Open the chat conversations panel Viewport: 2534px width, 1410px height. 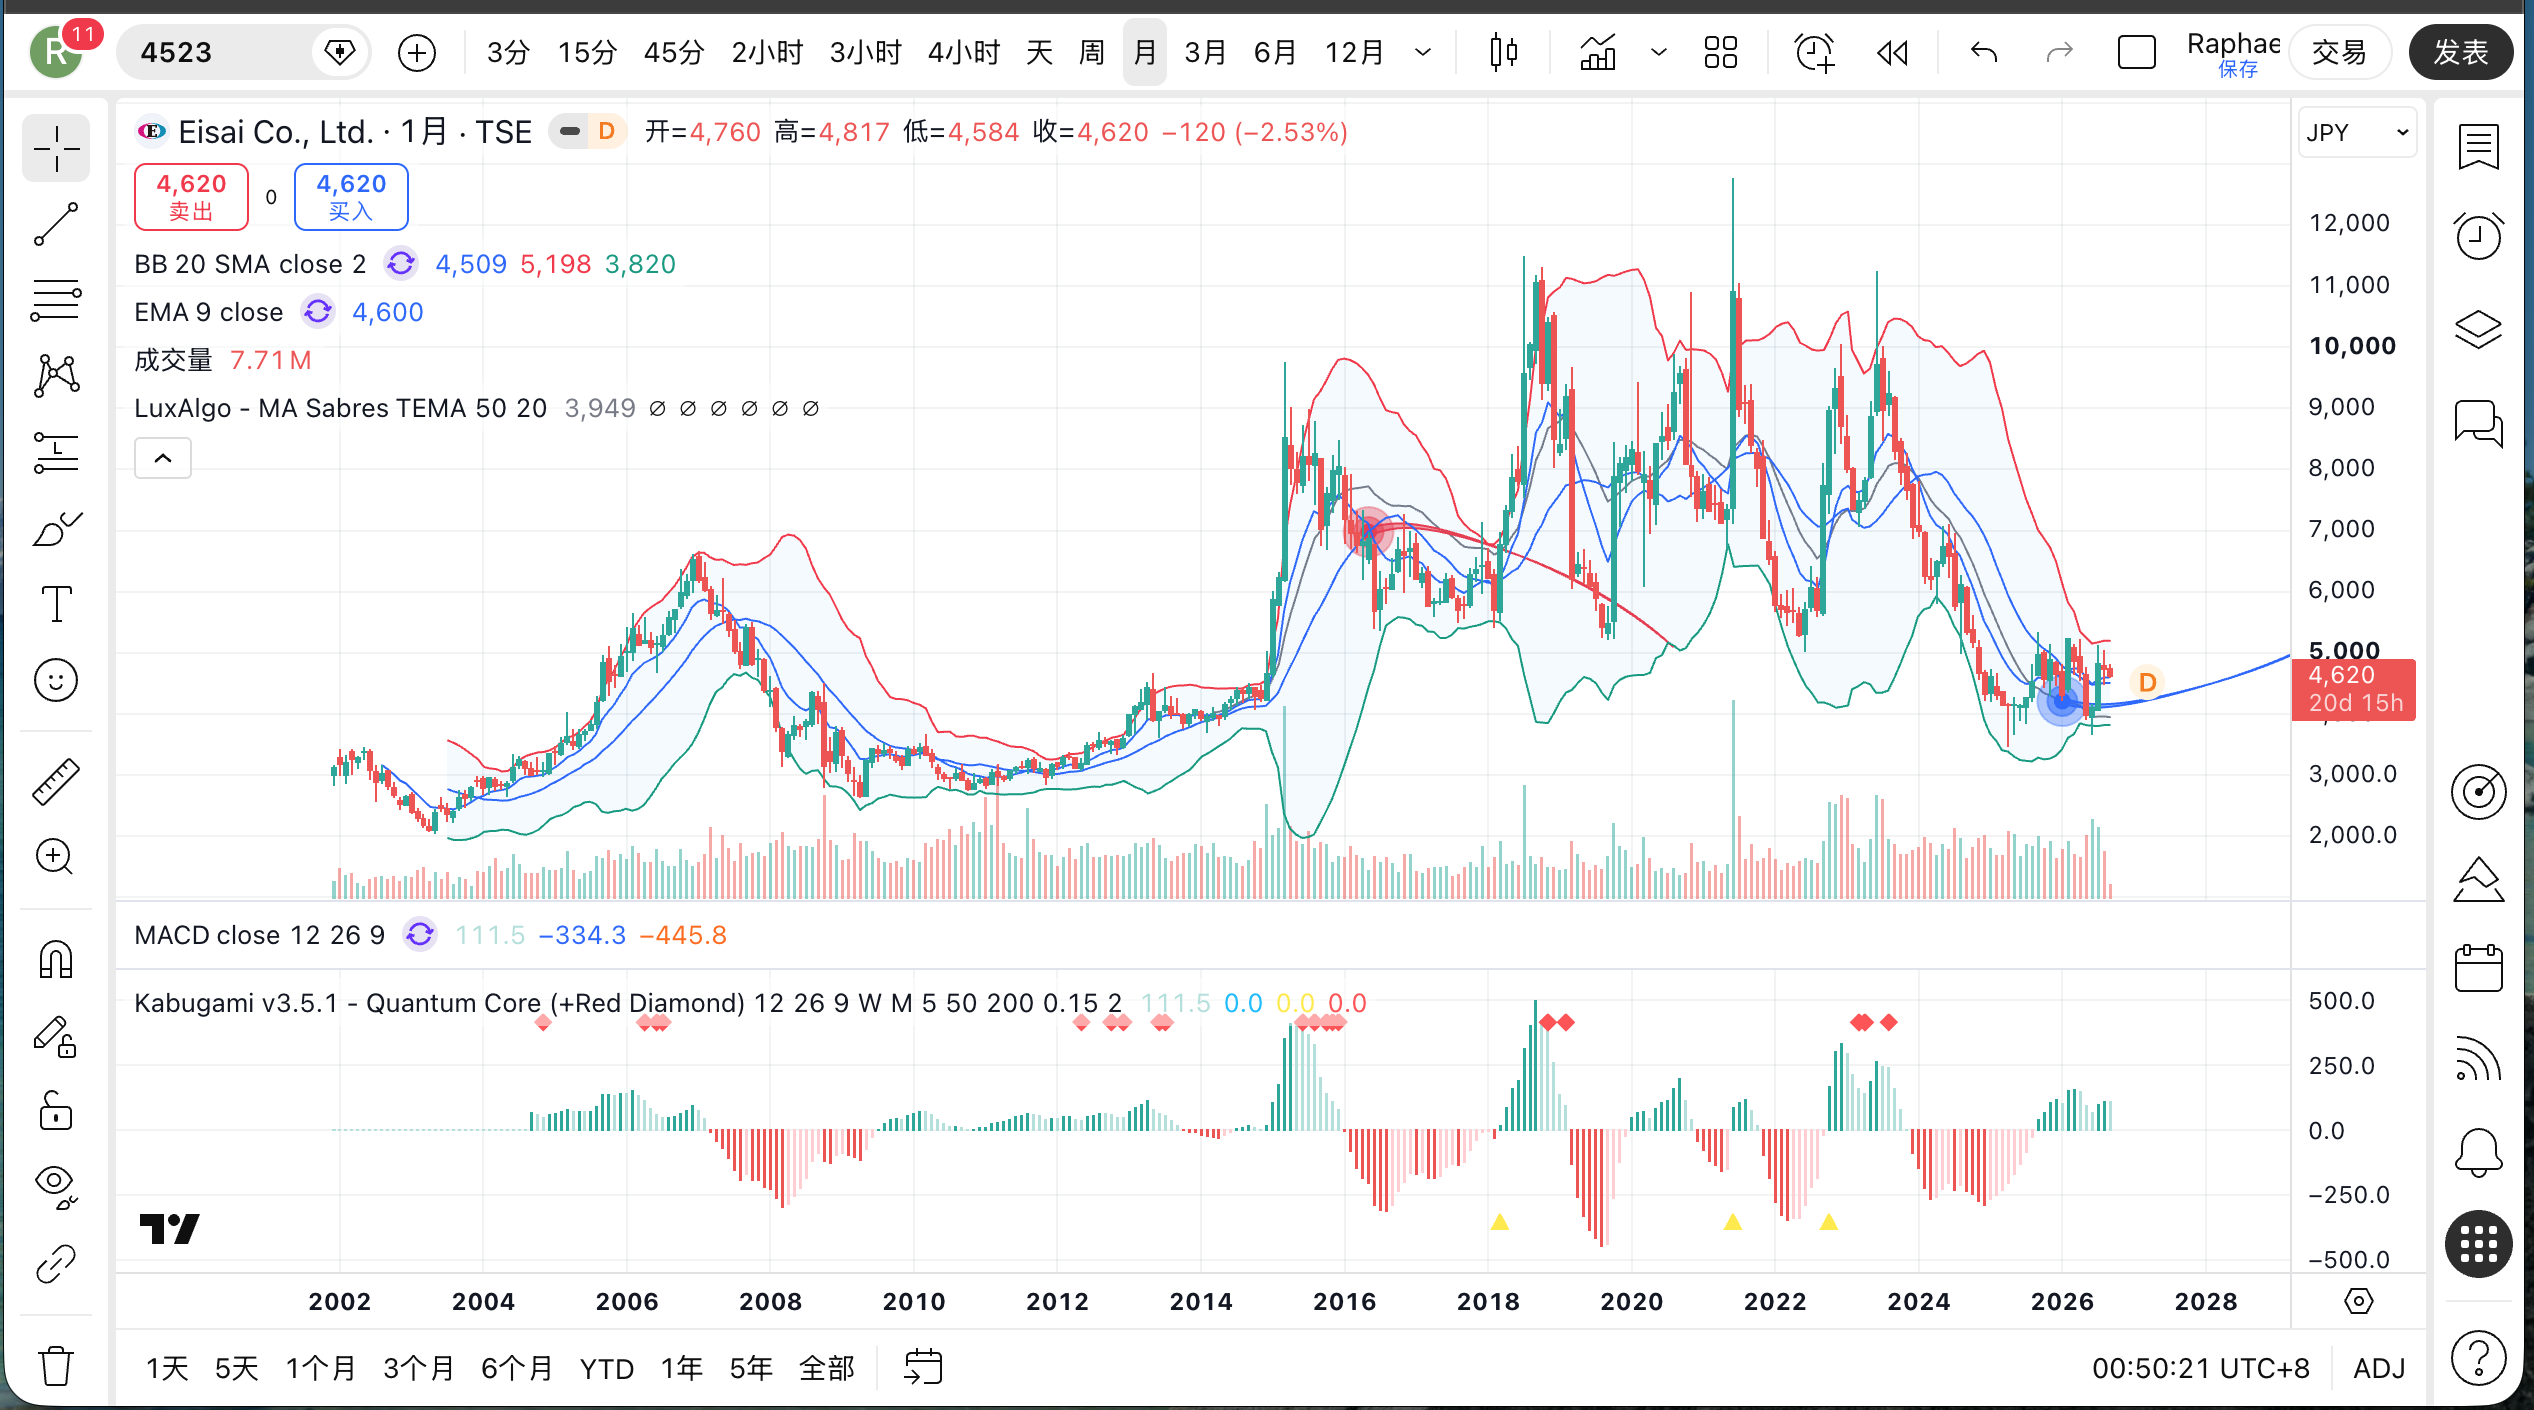coord(2479,422)
